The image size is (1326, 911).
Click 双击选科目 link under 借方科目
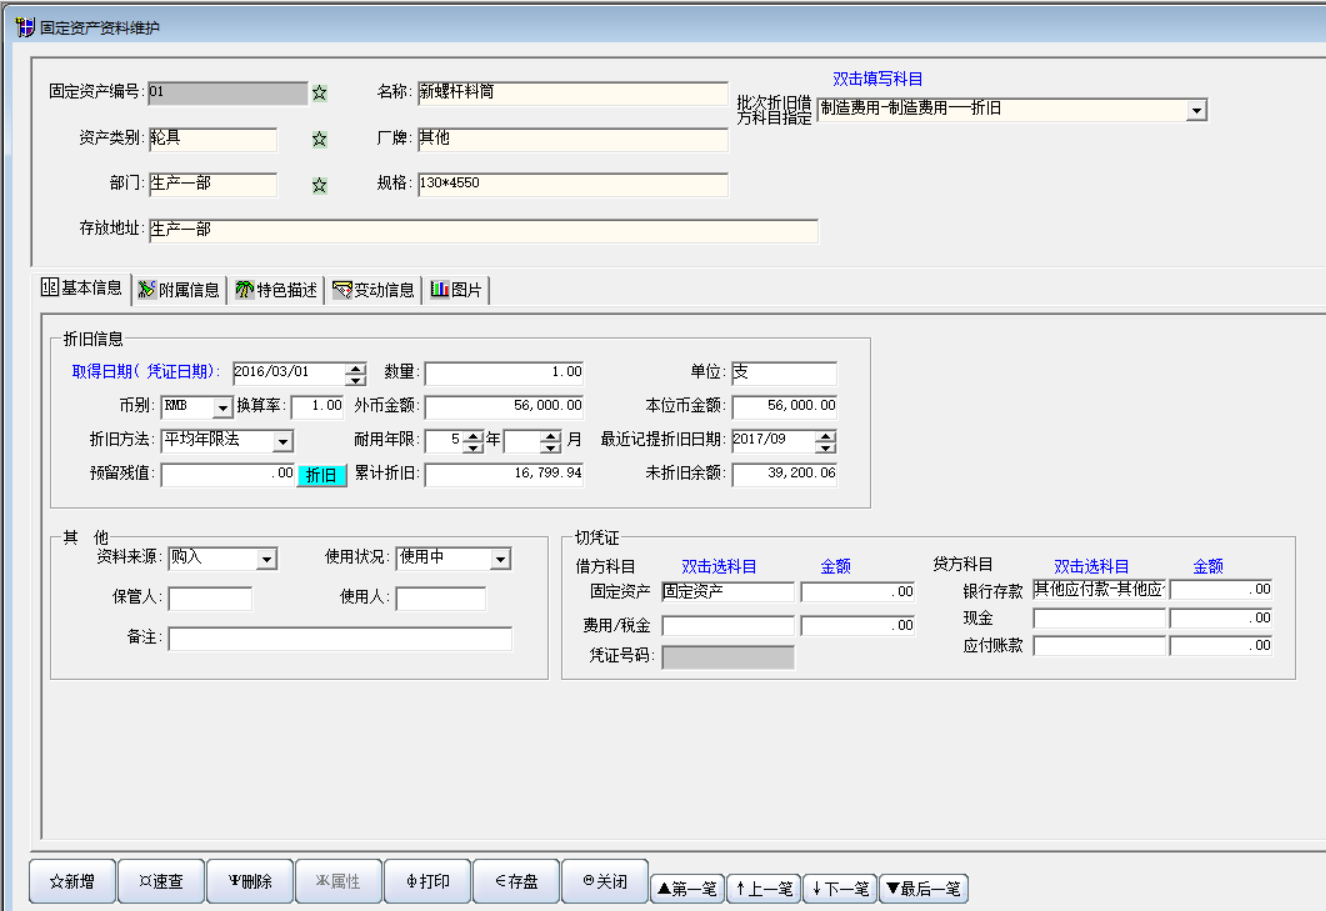click(x=719, y=567)
